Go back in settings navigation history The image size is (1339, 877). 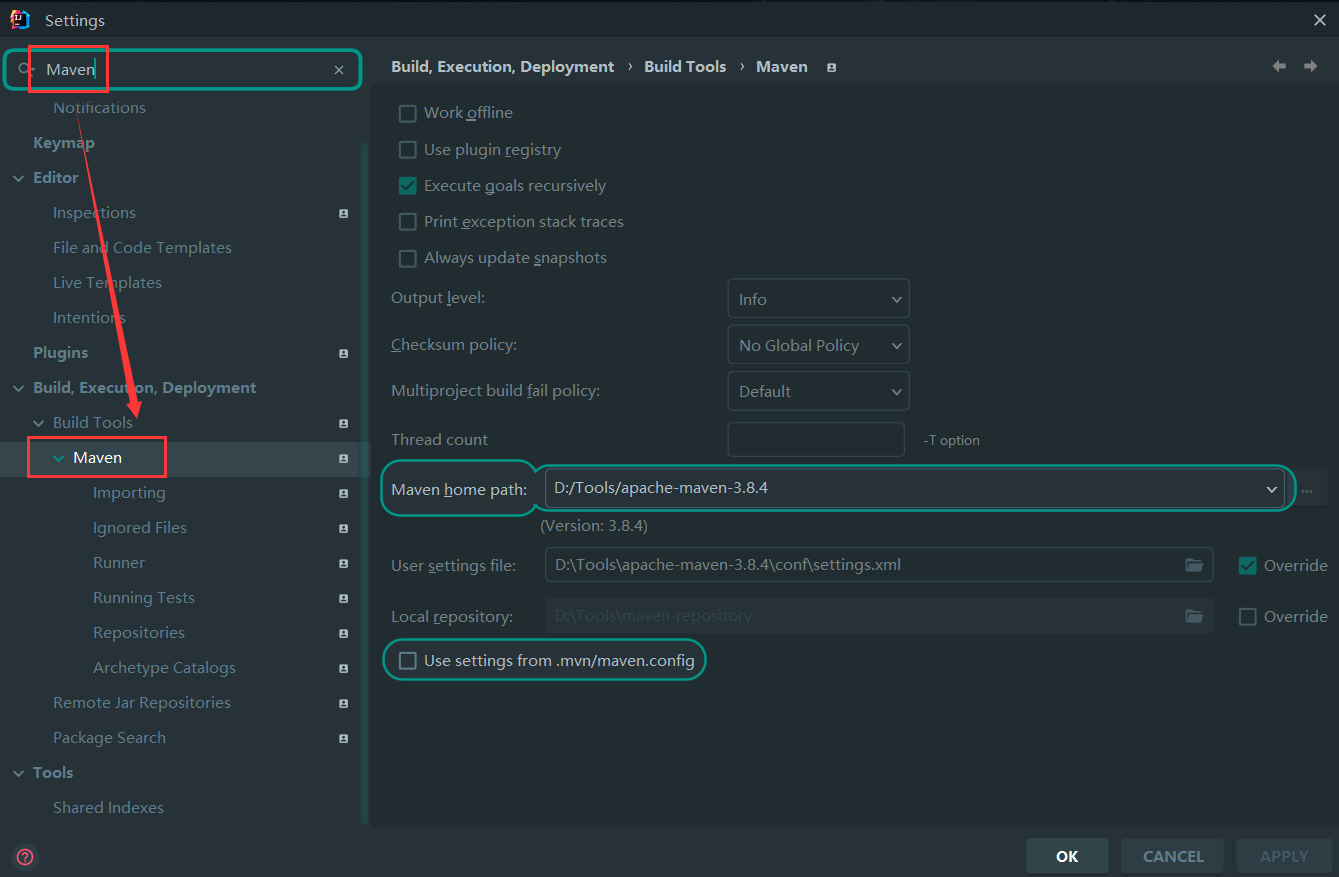[x=1279, y=66]
